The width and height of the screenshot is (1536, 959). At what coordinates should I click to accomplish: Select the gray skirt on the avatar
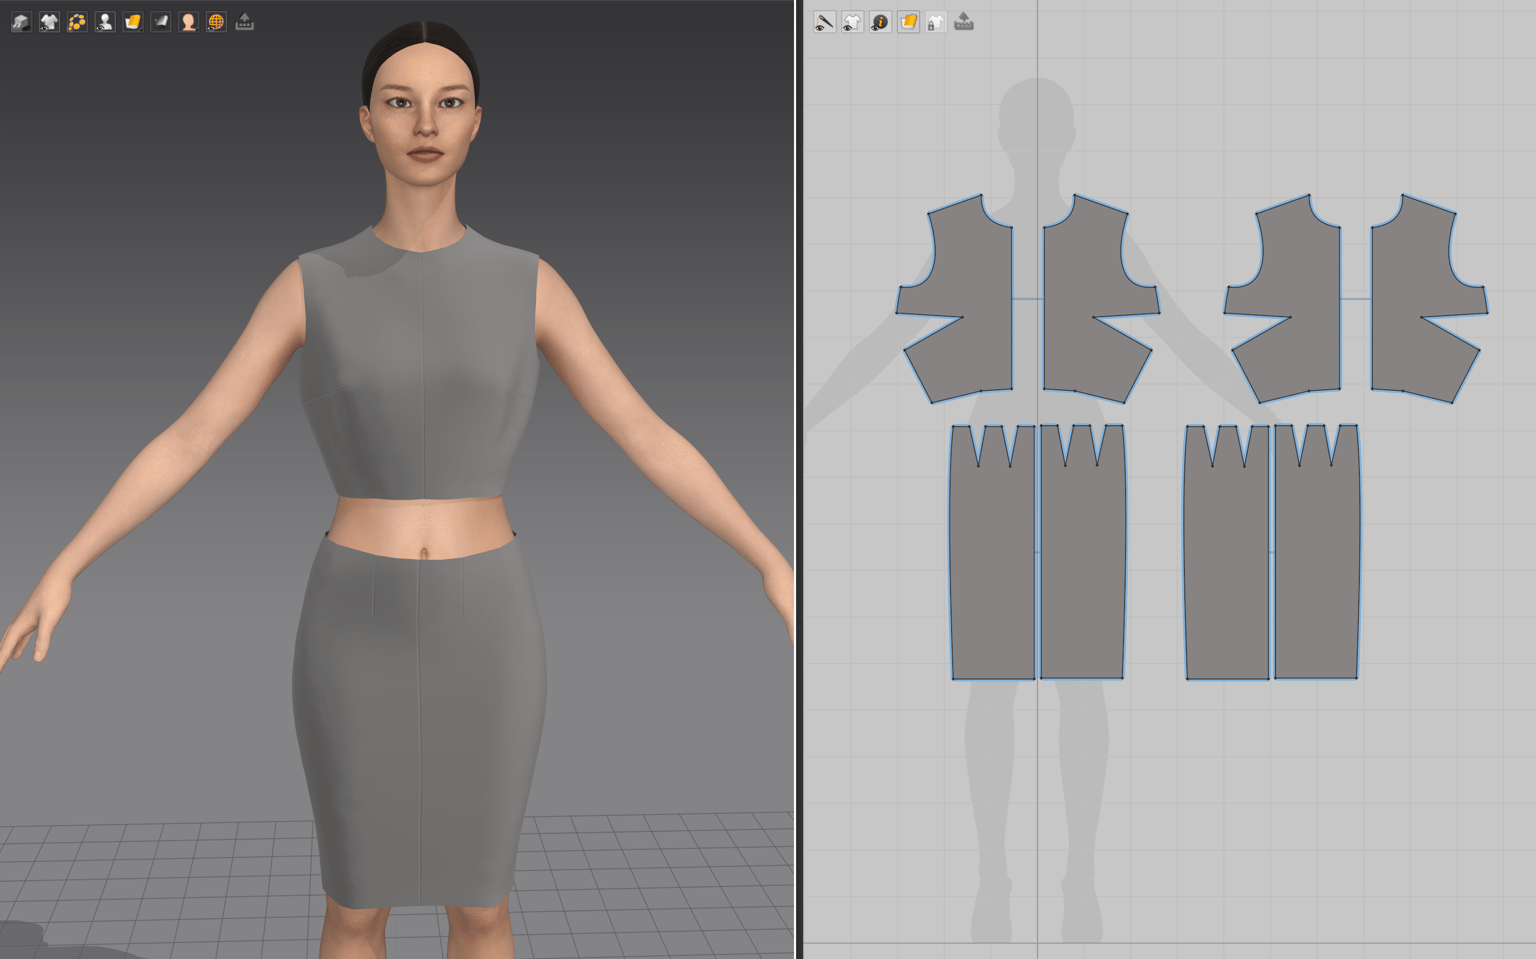[x=420, y=720]
